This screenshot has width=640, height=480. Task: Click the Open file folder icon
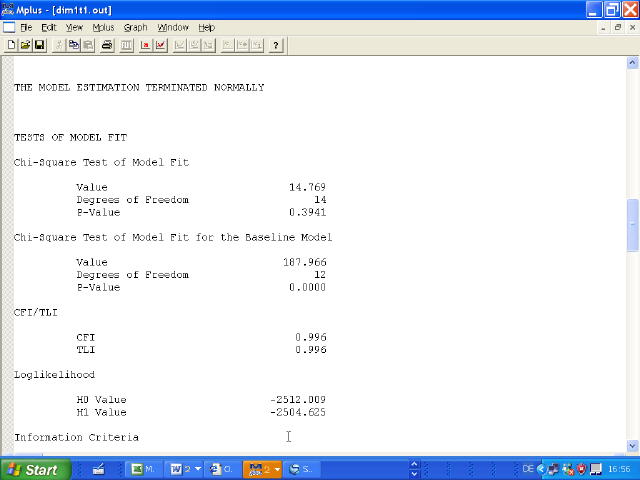click(25, 45)
